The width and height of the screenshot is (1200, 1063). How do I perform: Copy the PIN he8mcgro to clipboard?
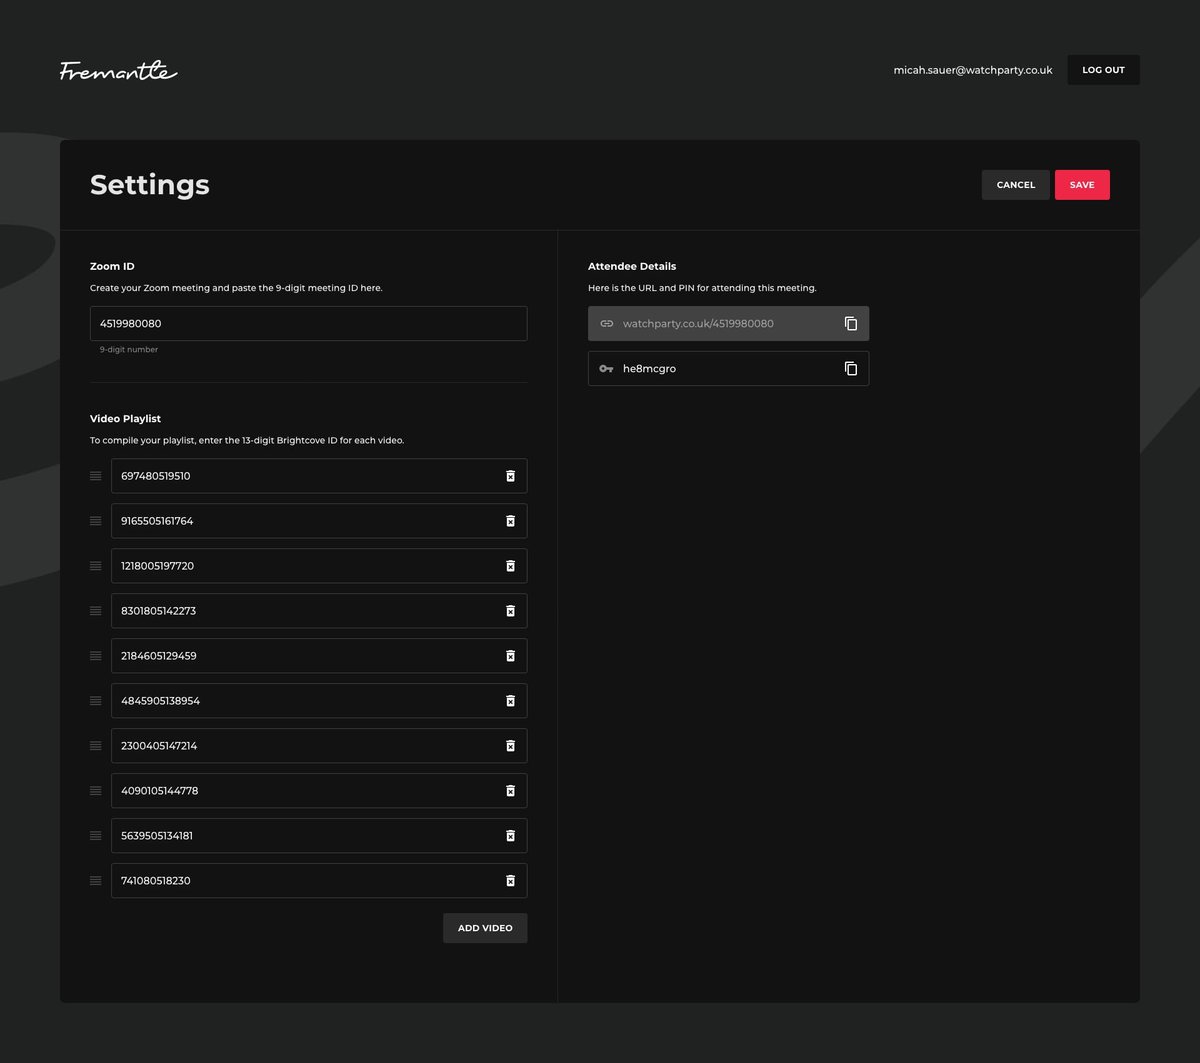(851, 369)
